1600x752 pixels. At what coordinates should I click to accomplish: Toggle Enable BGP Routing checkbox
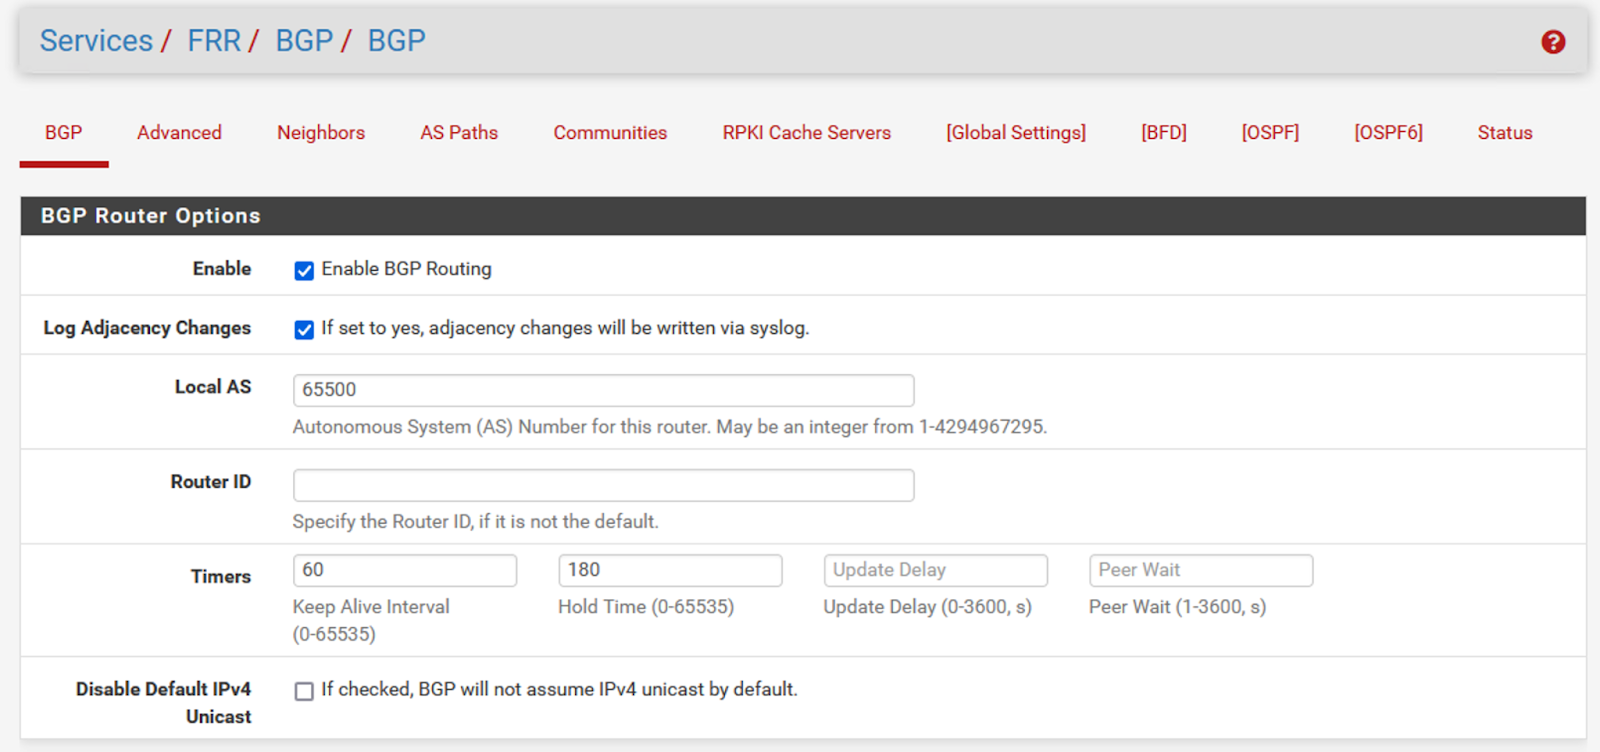pos(304,271)
